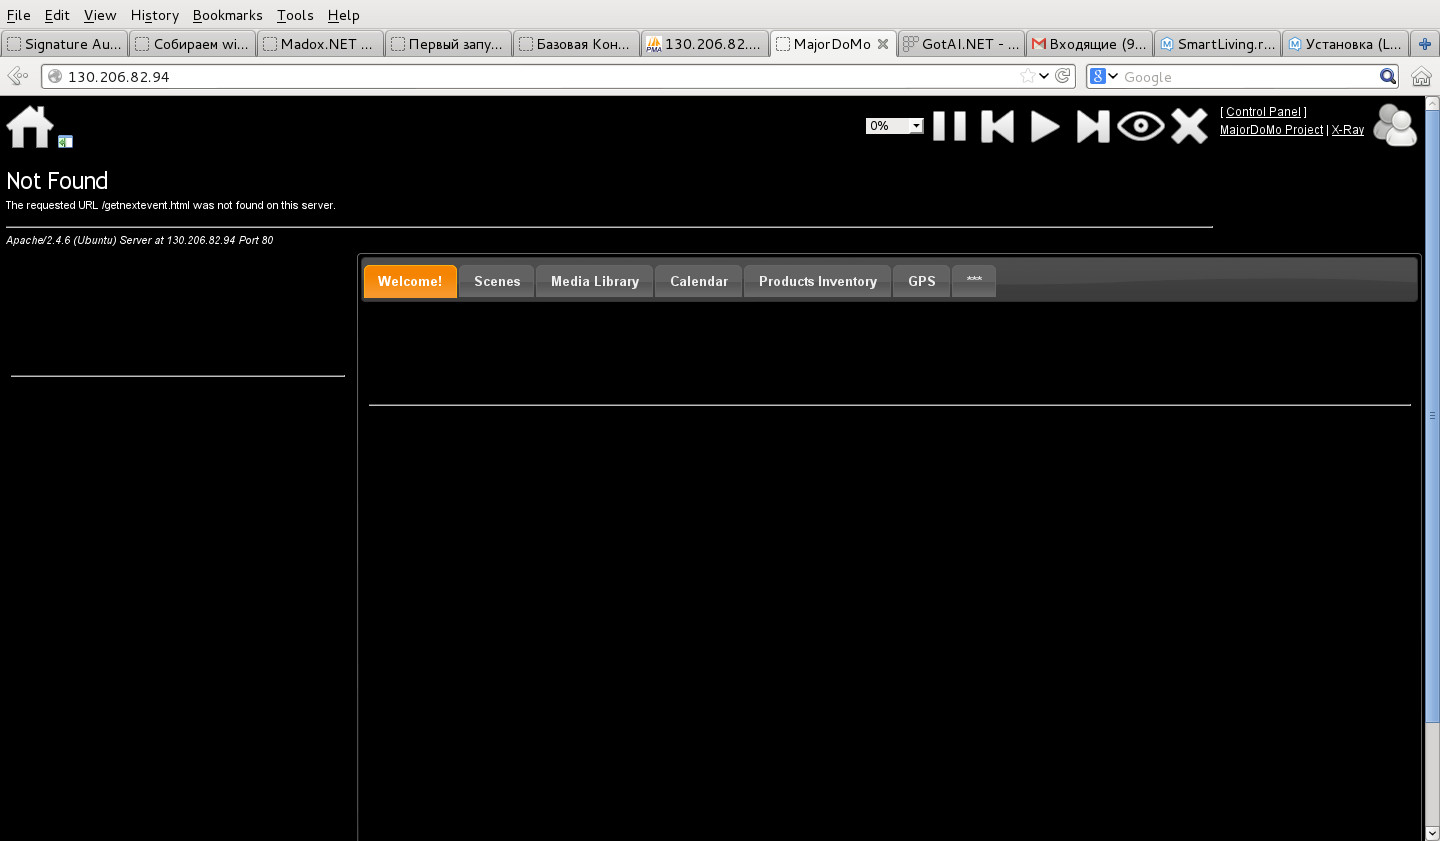Screen dimensions: 1440x841
Task: Open the Edit menu
Action: pyautogui.click(x=57, y=15)
